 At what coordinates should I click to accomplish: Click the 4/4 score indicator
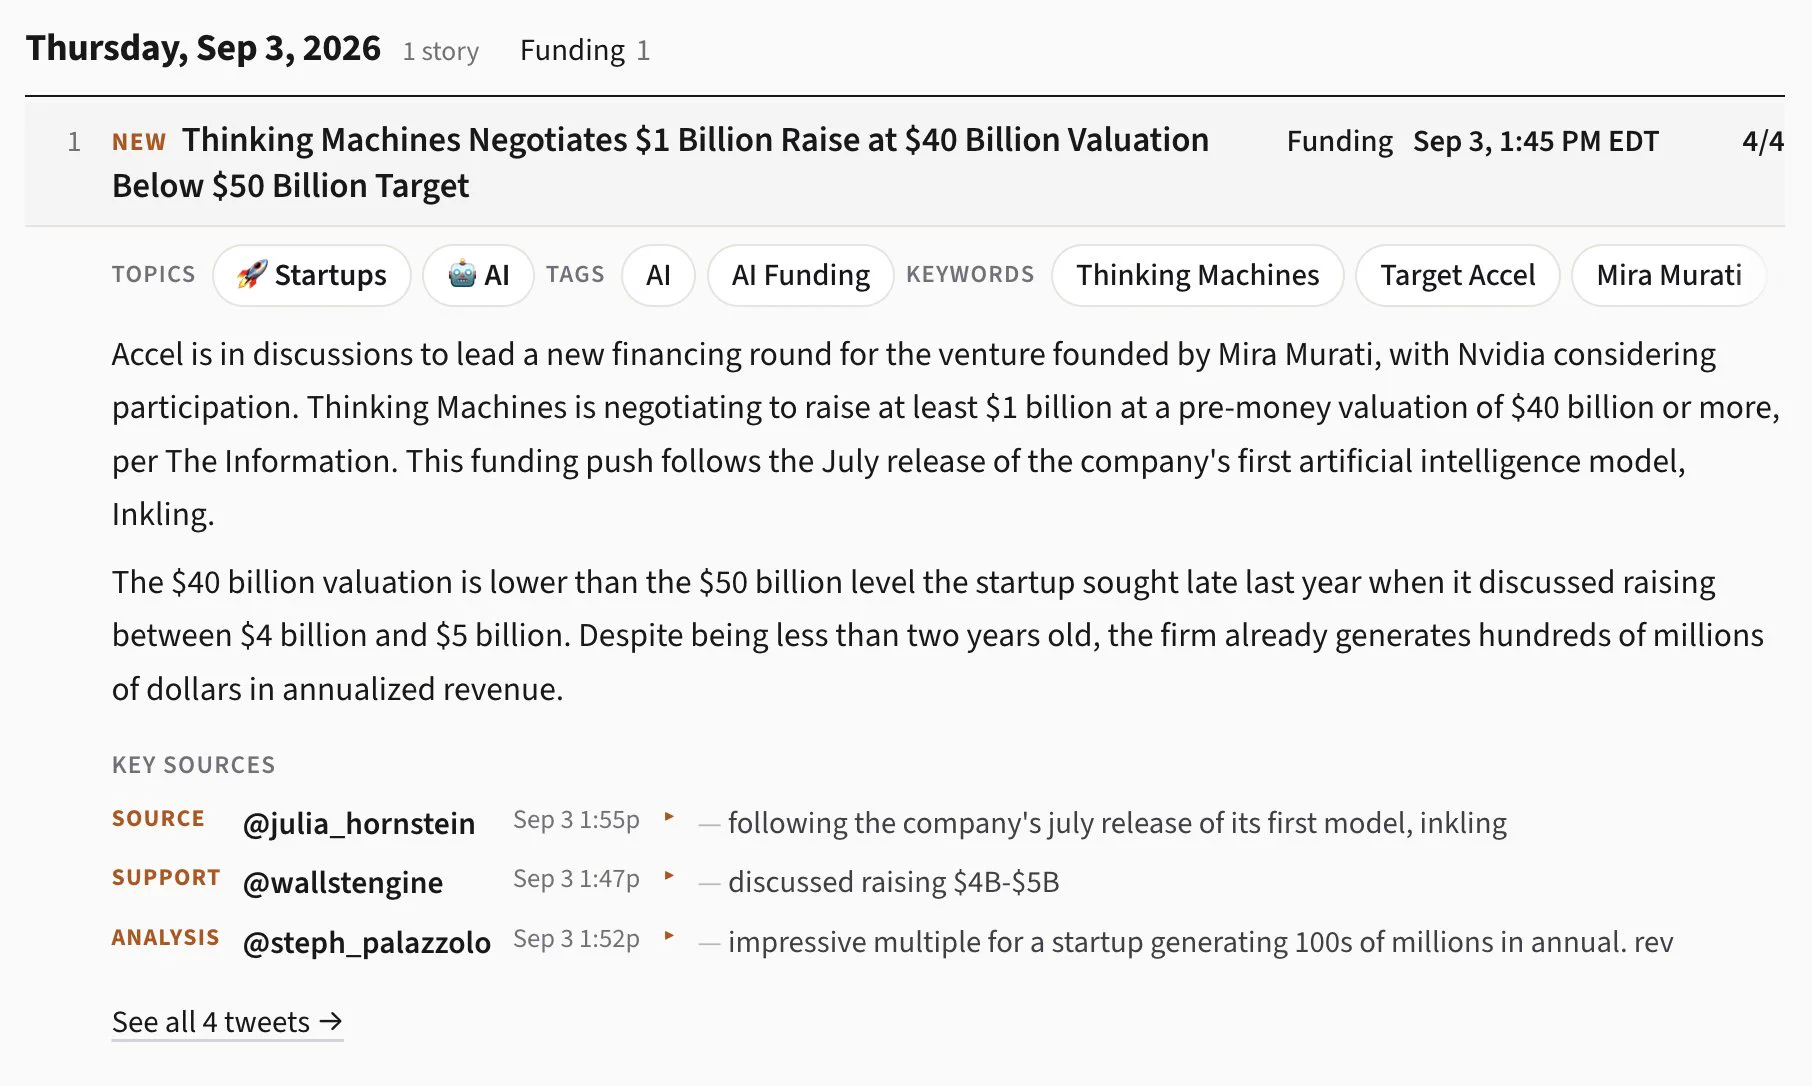coord(1762,142)
